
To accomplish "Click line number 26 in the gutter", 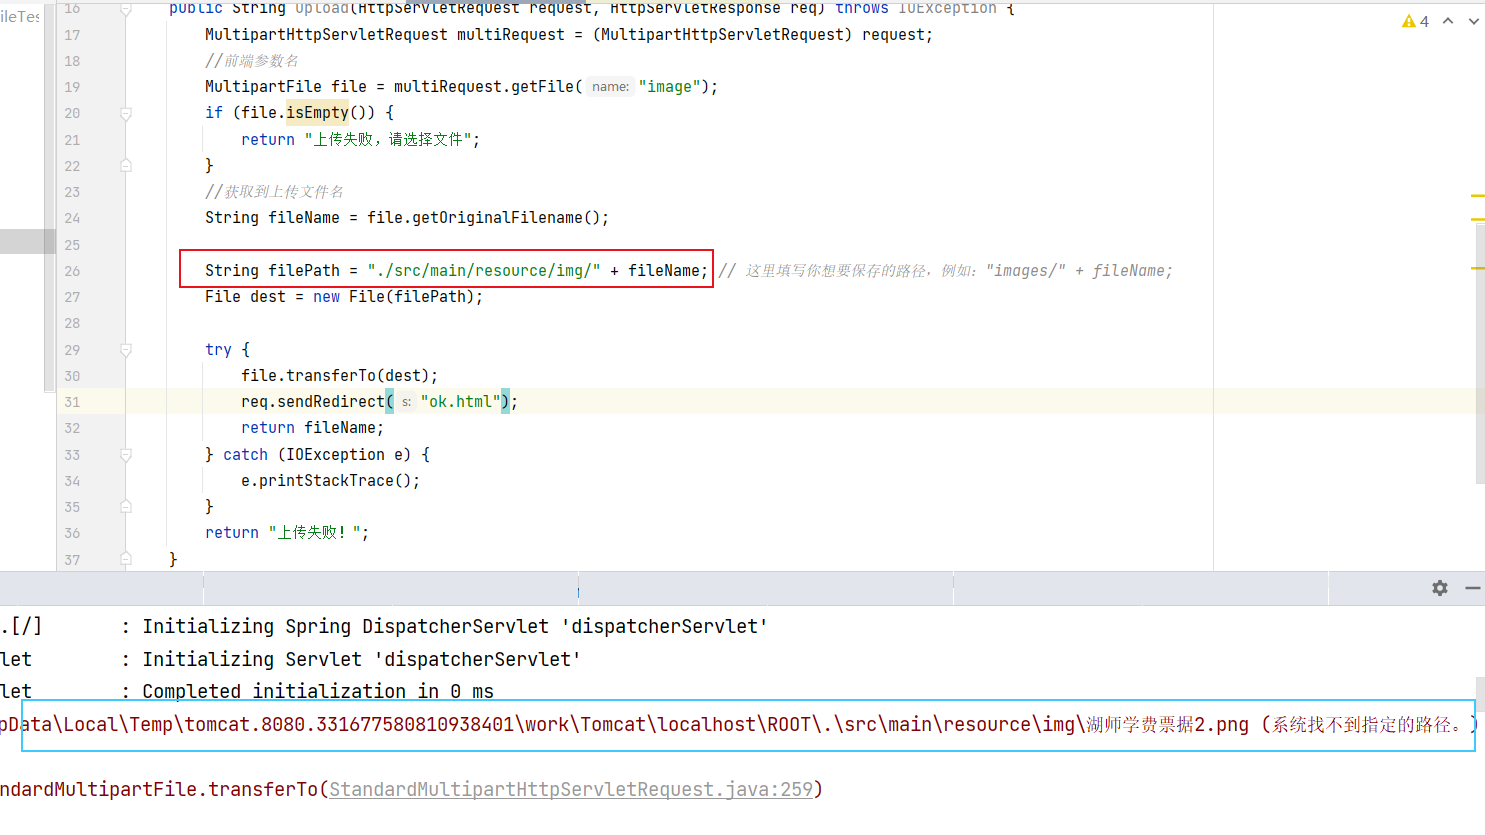I will 72,271.
